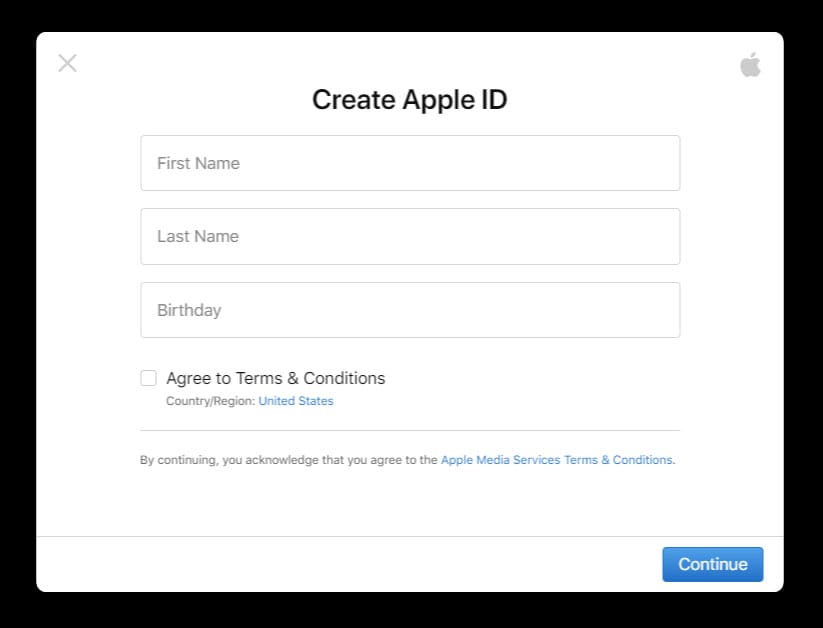The width and height of the screenshot is (823, 628).
Task: Click inside the Last Name field
Action: click(409, 236)
